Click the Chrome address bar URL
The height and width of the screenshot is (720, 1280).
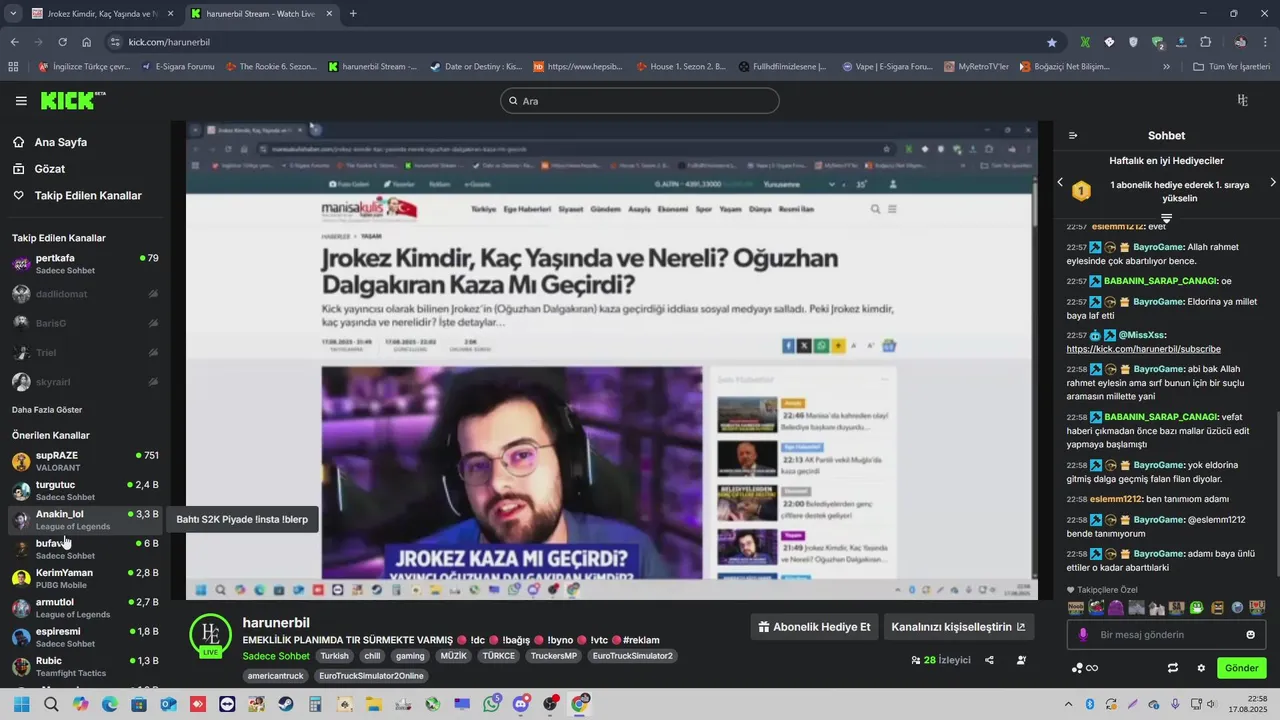pyautogui.click(x=169, y=42)
